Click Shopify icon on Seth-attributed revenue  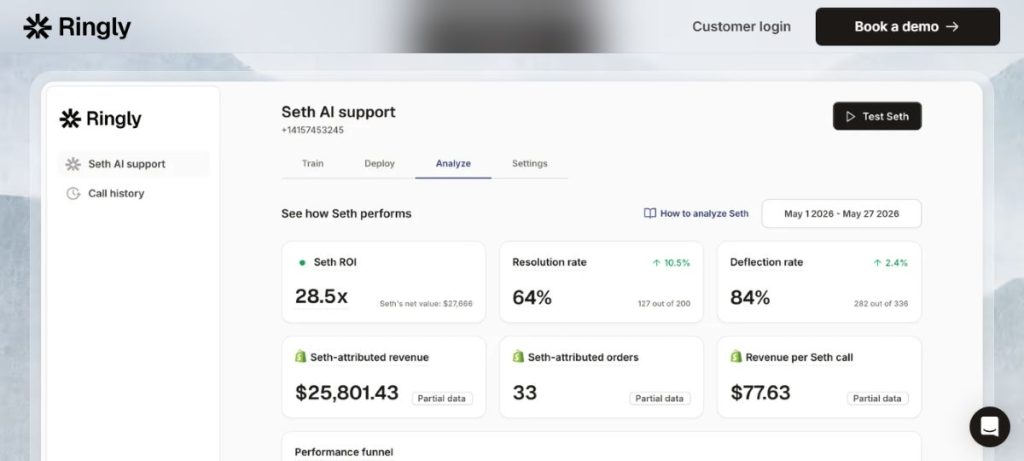[300, 357]
